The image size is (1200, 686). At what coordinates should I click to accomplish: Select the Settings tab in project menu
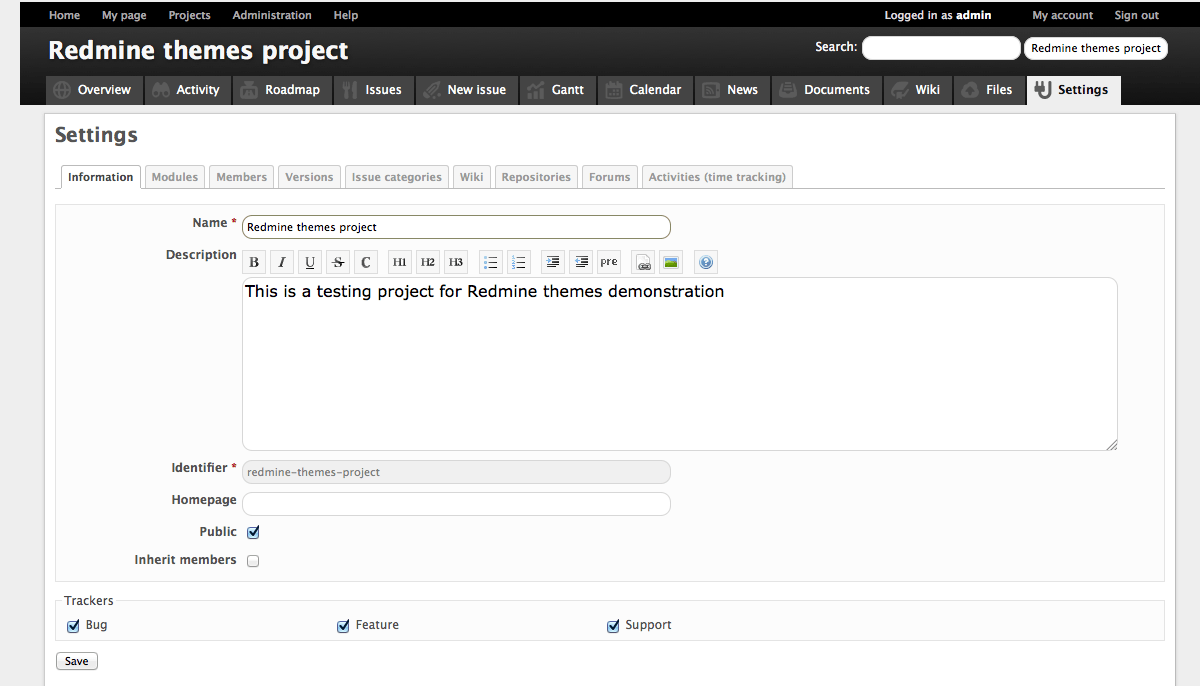coord(1074,90)
